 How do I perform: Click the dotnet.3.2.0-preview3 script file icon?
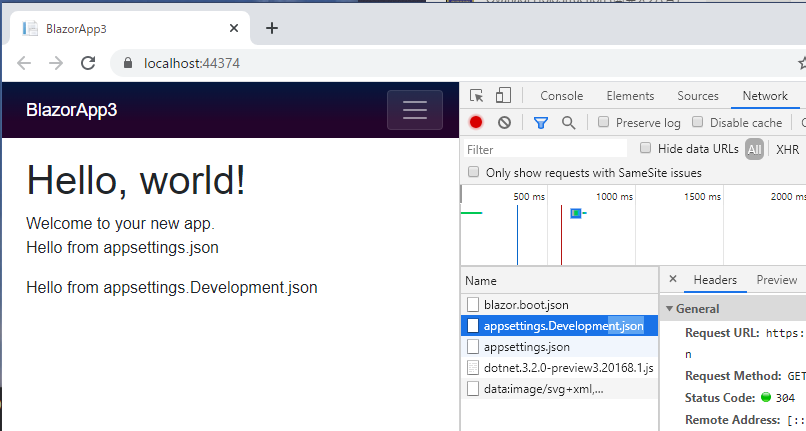click(473, 368)
